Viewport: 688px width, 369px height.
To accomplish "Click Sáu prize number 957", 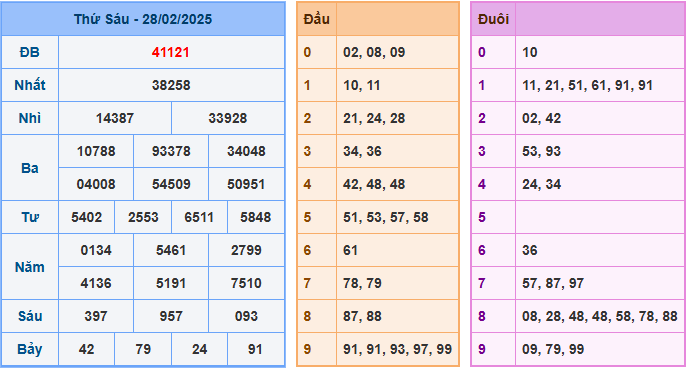I will pos(171,316).
